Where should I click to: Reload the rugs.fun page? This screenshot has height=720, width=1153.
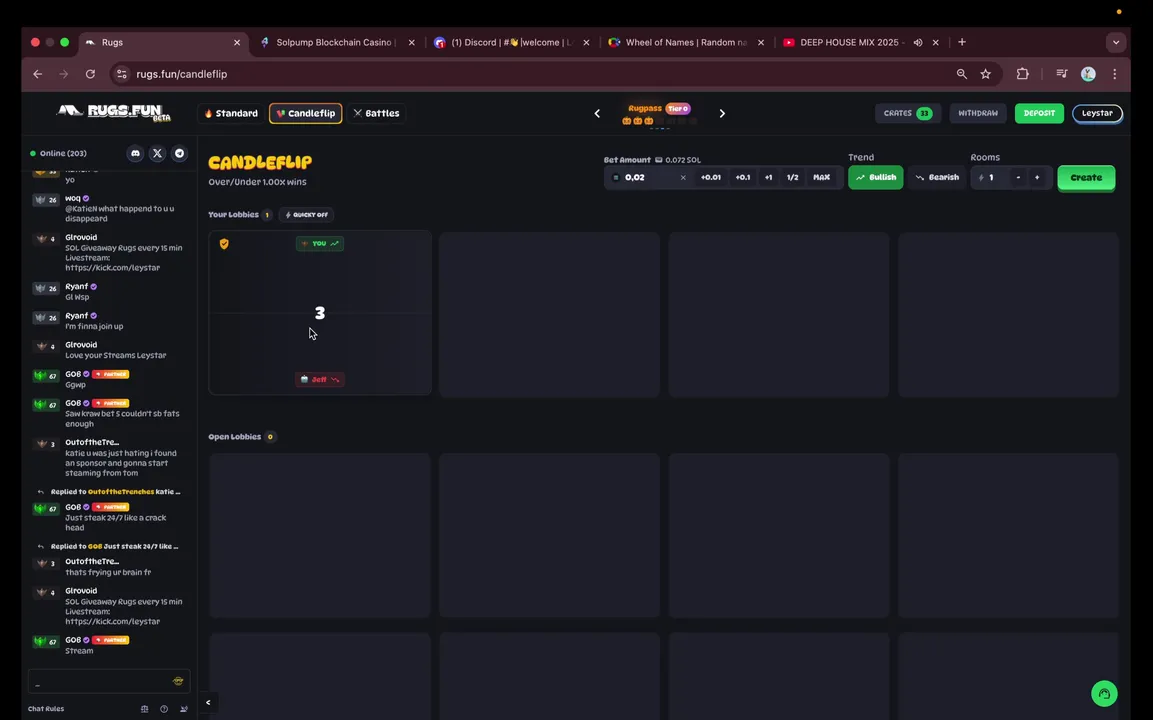click(x=90, y=74)
